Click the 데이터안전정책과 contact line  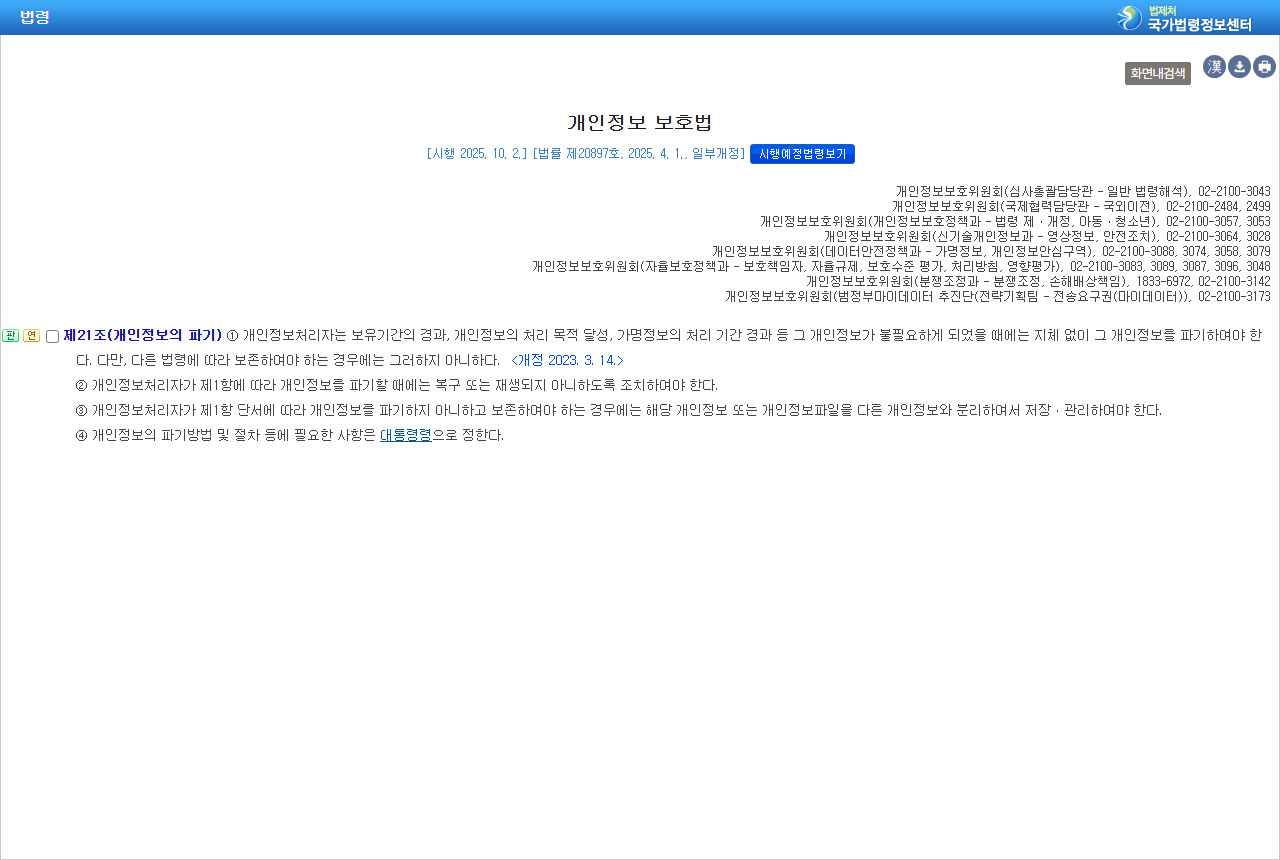(991, 251)
